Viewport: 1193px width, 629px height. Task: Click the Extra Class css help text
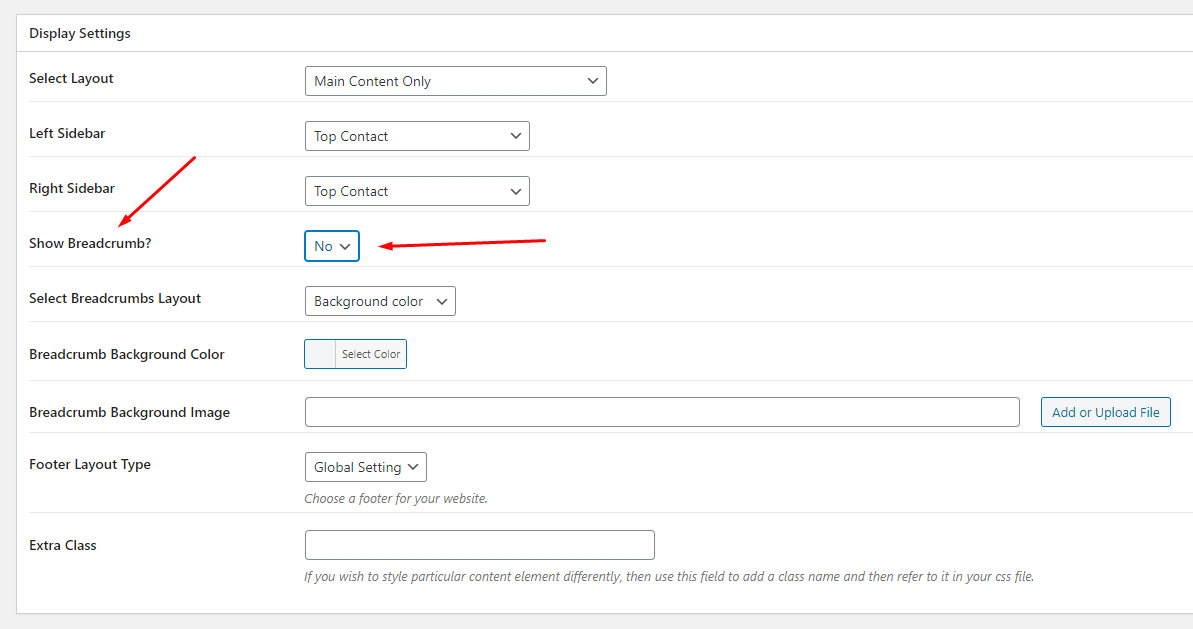[x=669, y=577]
